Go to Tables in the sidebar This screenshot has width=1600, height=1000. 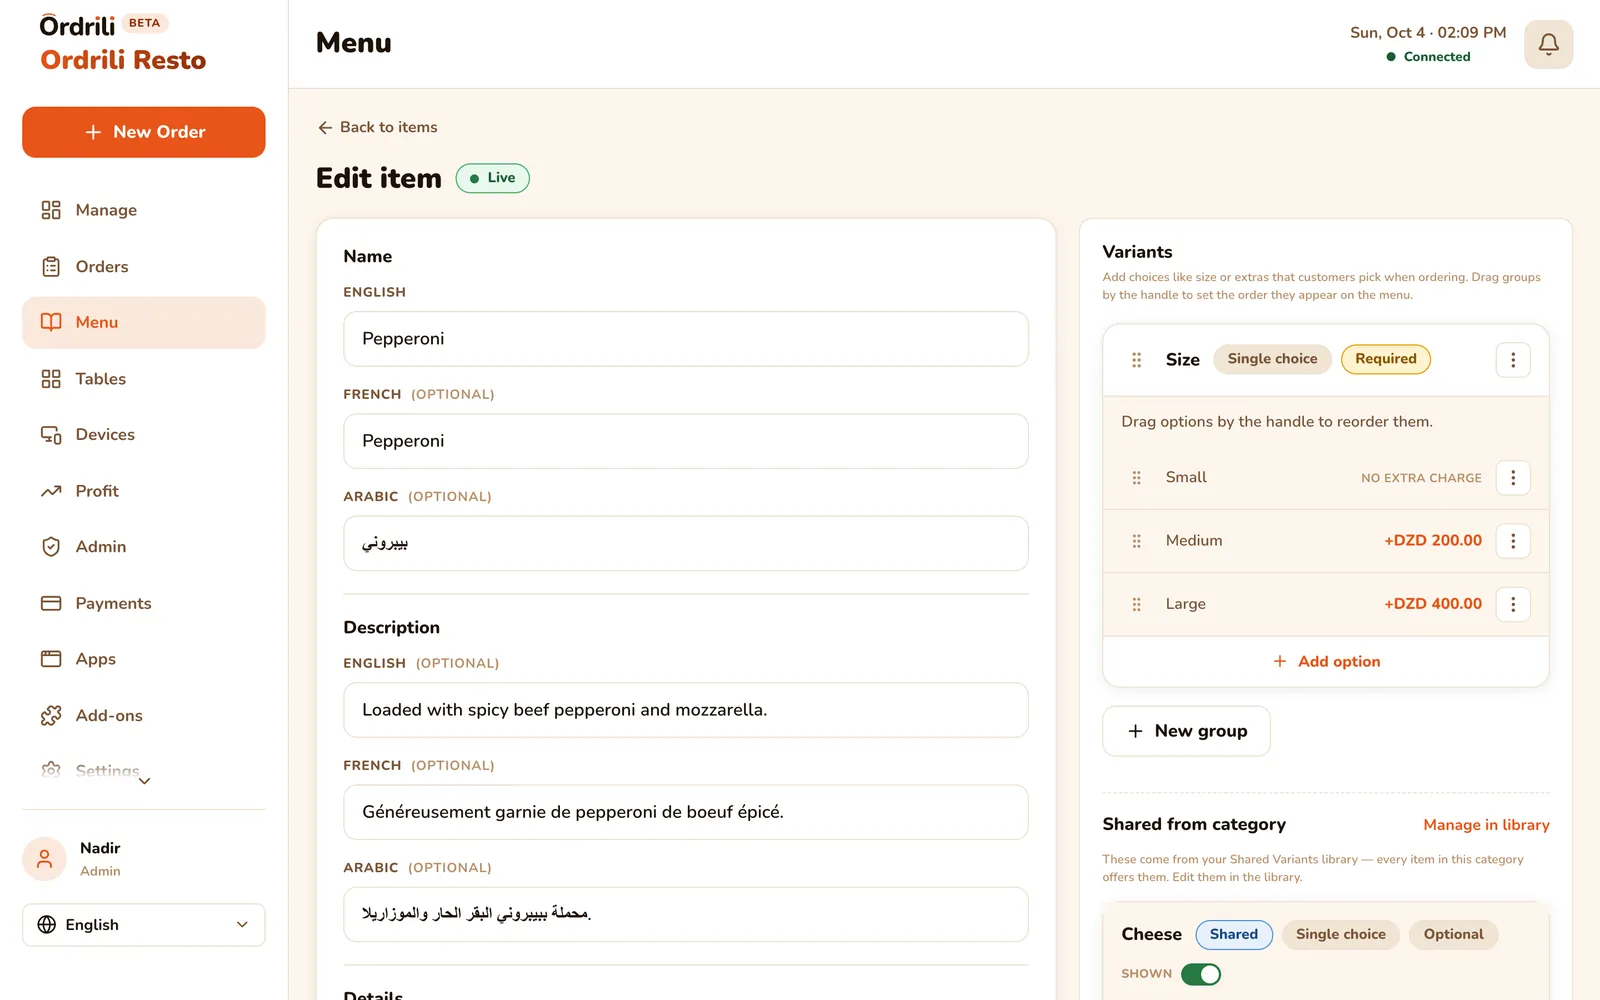point(144,379)
